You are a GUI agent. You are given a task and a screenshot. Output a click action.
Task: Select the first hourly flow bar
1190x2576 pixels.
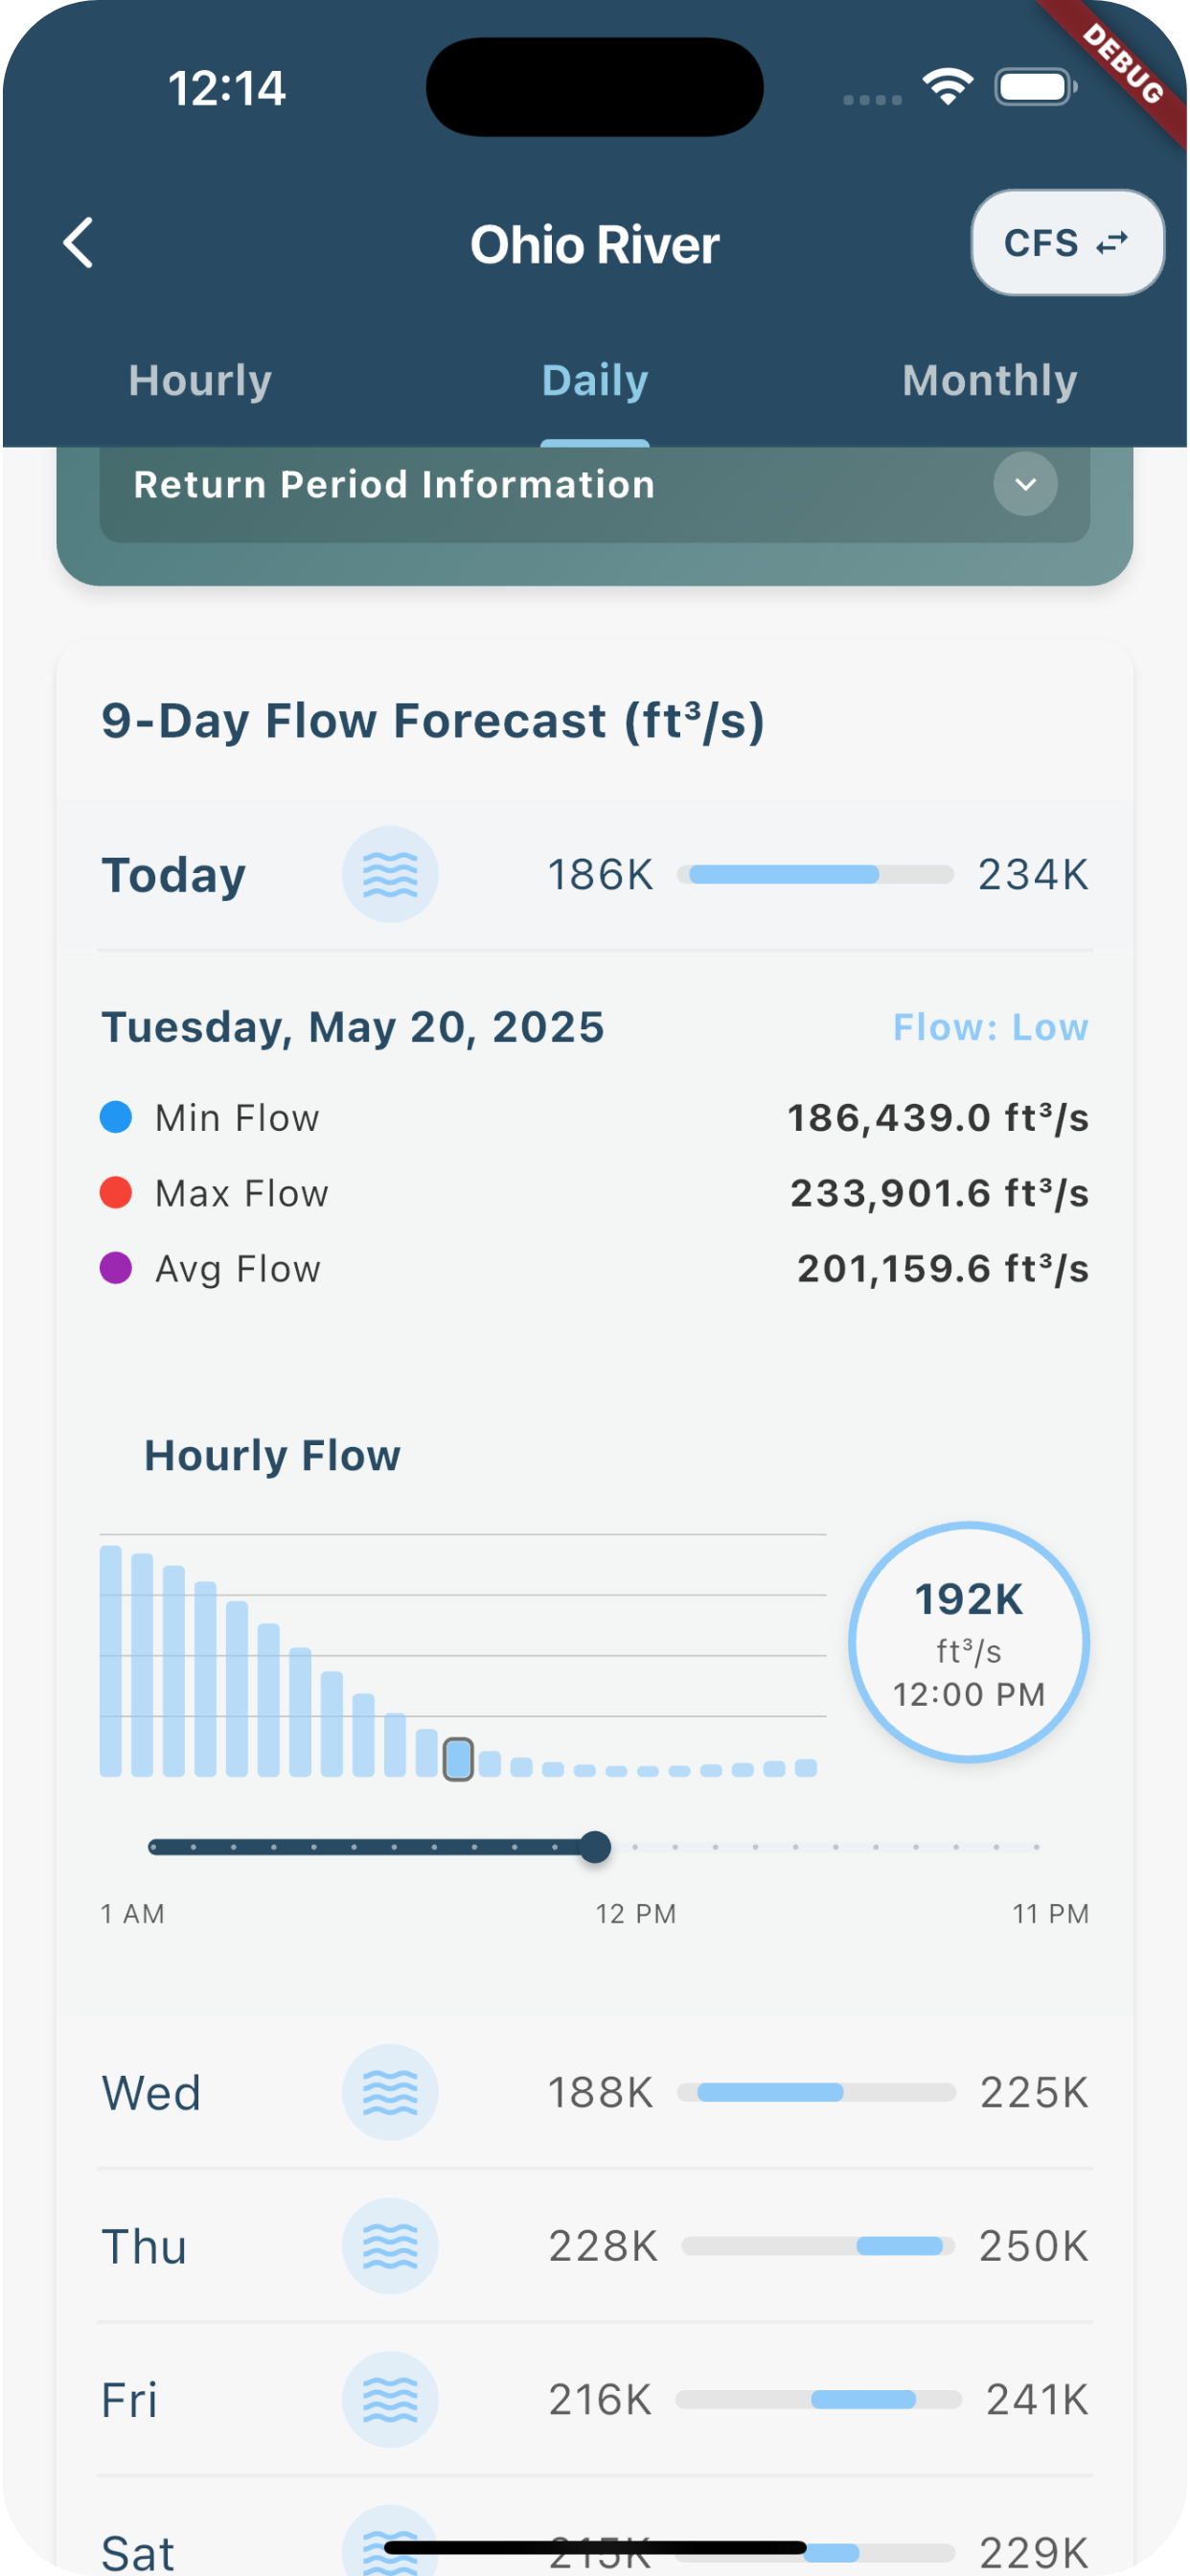click(111, 1661)
